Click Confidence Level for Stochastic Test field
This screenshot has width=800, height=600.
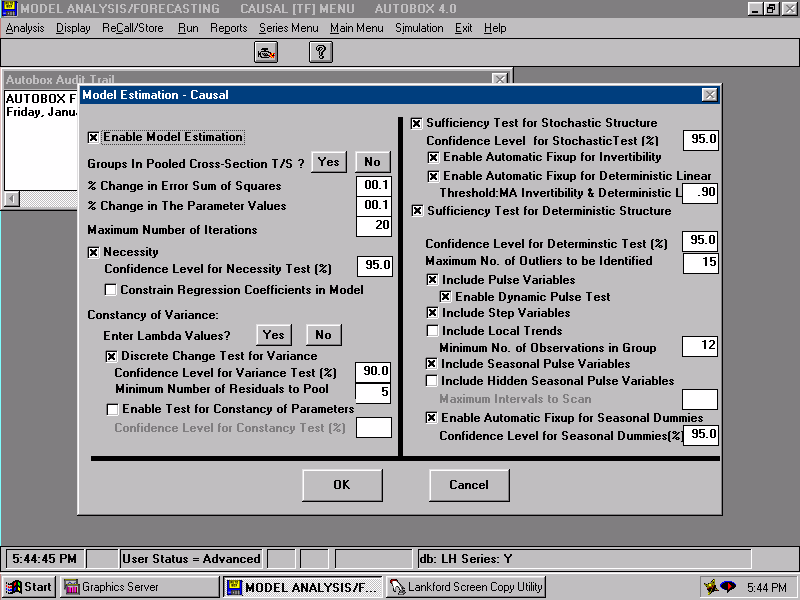point(701,140)
